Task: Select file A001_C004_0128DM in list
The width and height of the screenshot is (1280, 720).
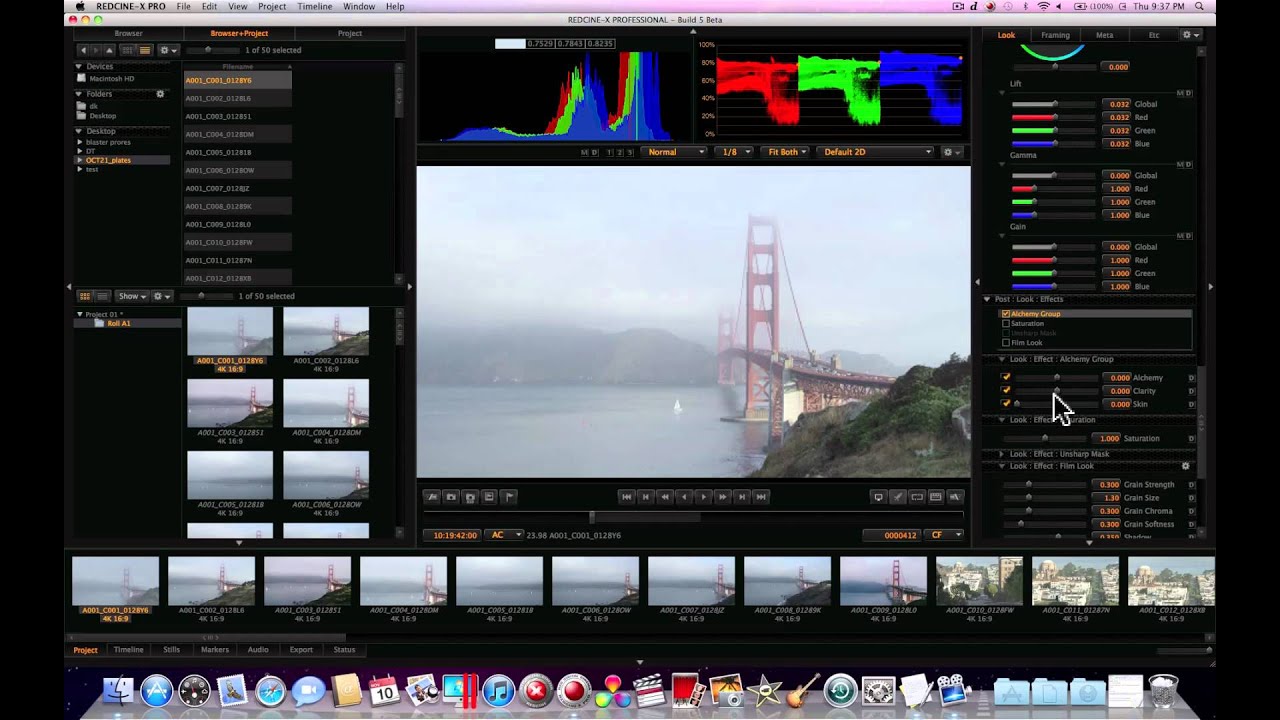Action: (x=238, y=134)
